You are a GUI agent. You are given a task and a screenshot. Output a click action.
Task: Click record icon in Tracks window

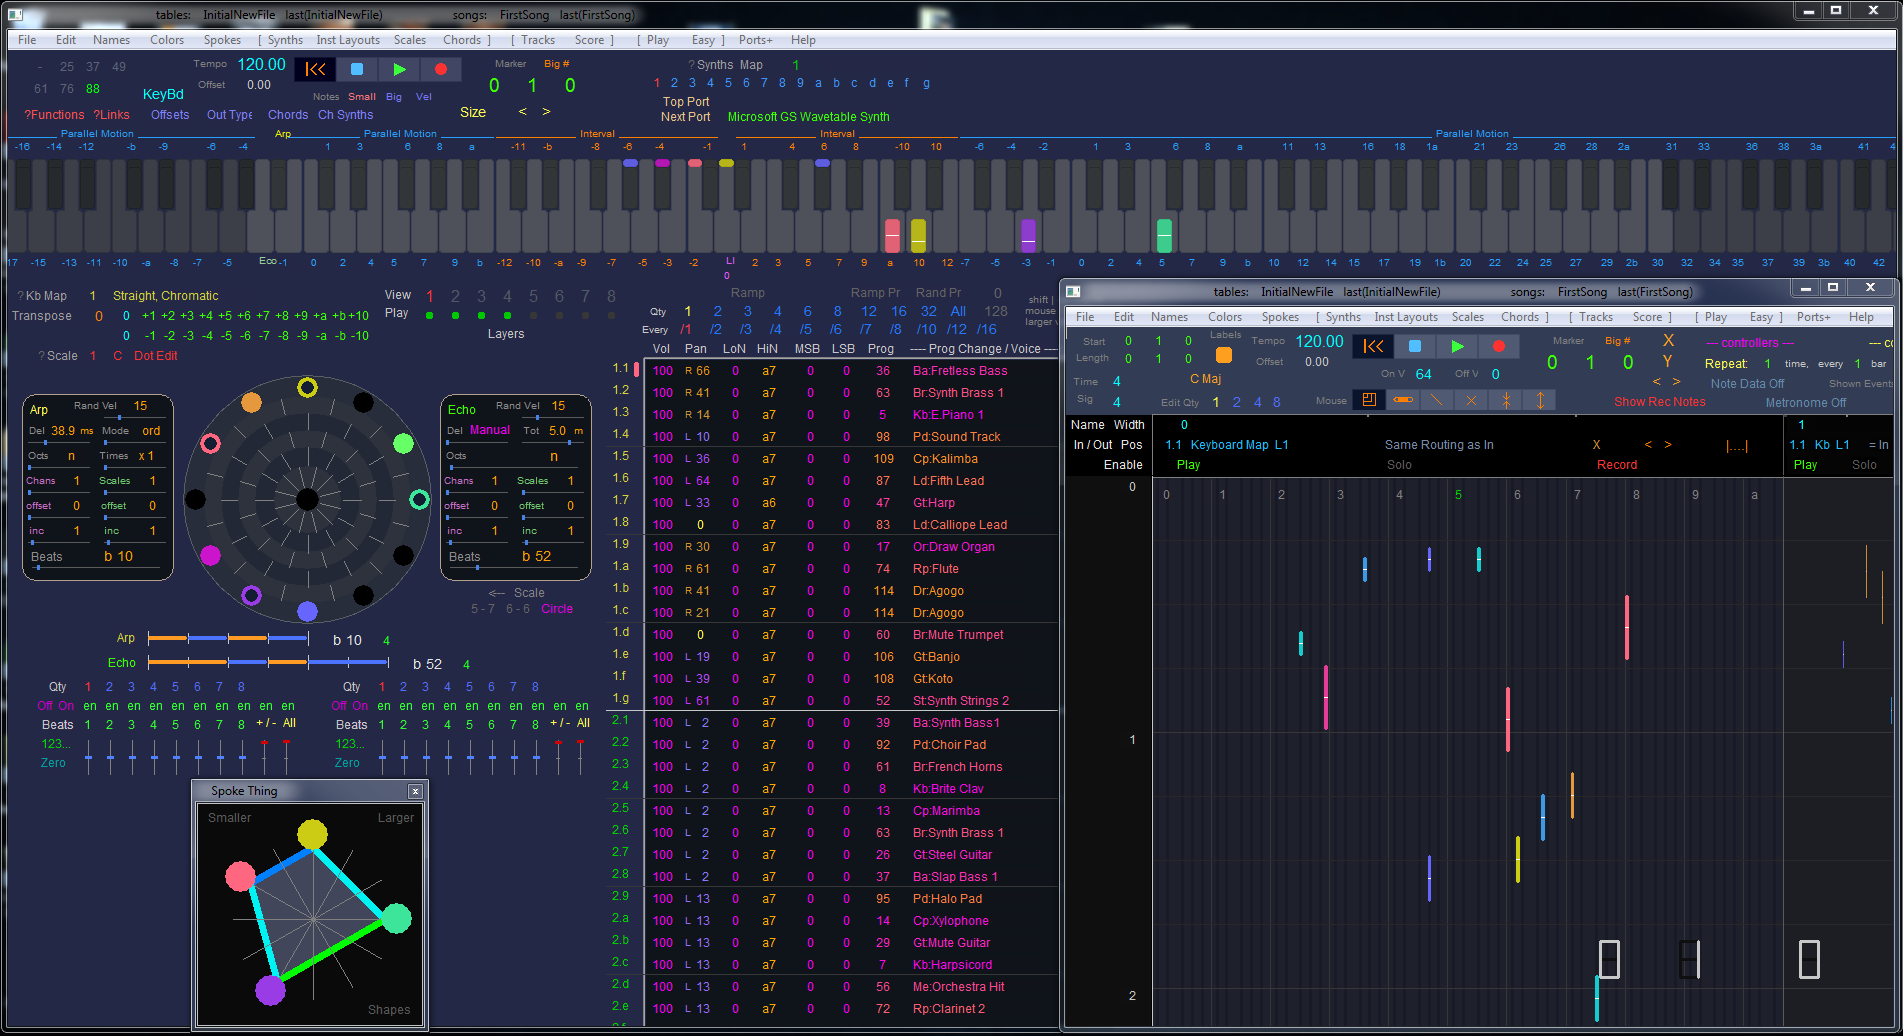tap(1499, 346)
